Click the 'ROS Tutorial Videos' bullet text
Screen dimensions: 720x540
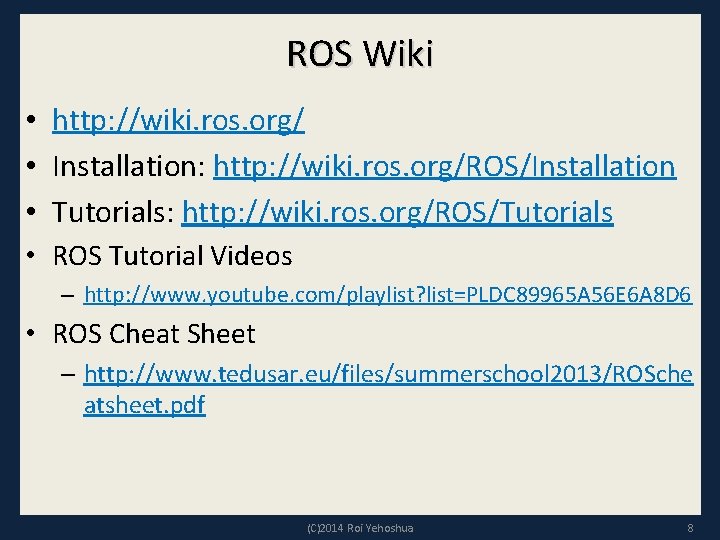(172, 255)
